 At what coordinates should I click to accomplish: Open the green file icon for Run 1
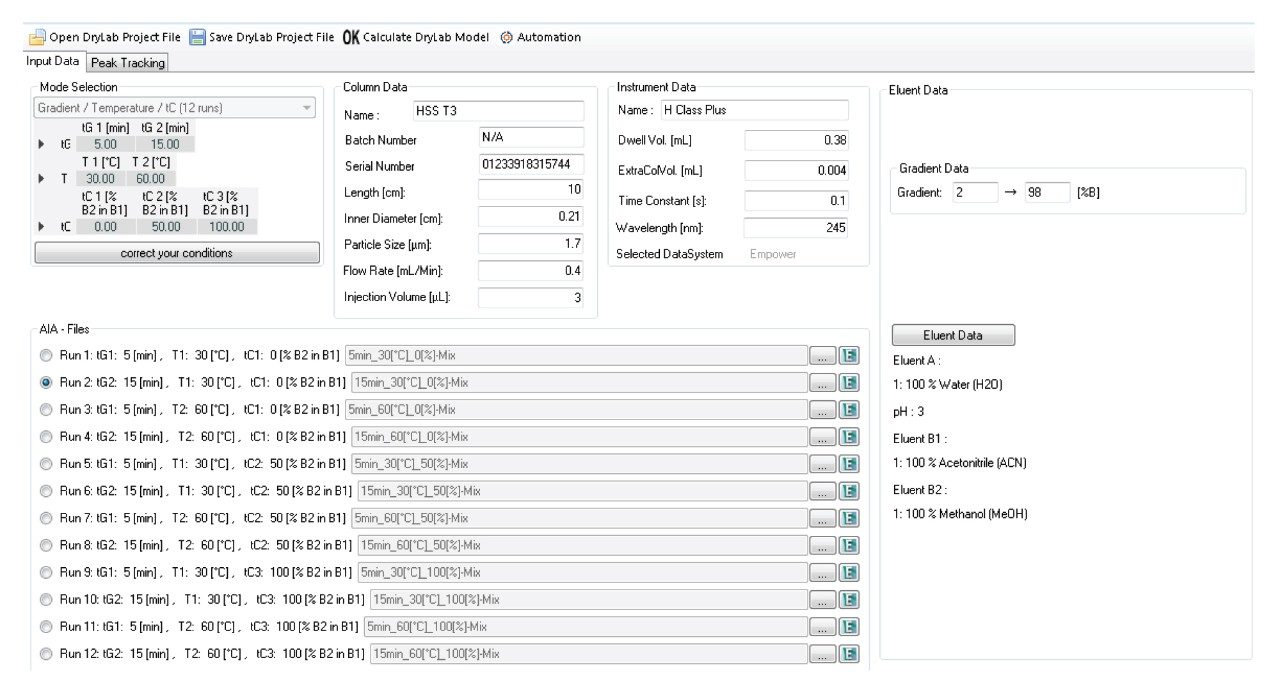(849, 355)
